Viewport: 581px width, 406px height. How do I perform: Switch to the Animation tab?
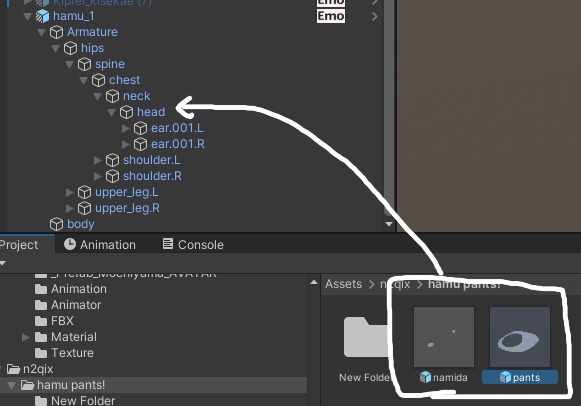[100, 244]
